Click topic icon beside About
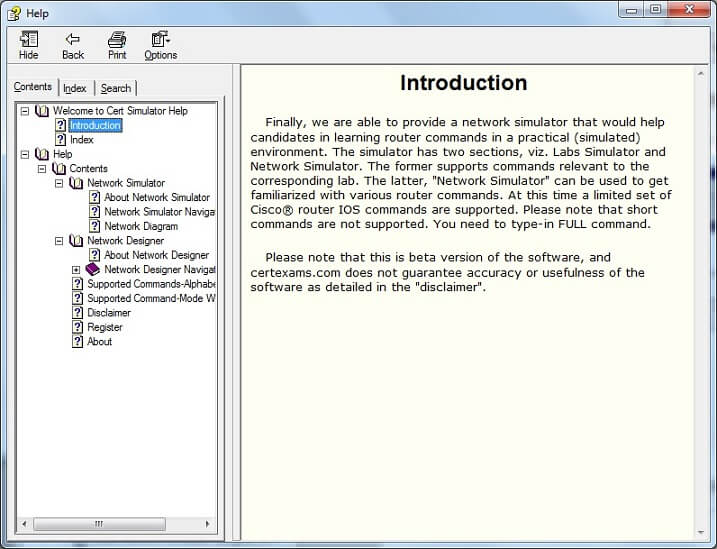 point(78,341)
